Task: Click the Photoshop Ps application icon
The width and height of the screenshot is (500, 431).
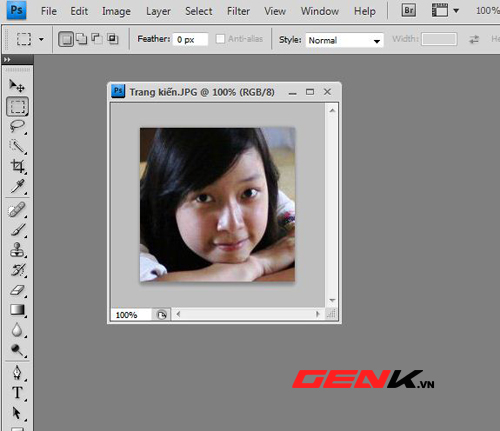Action: pyautogui.click(x=17, y=10)
